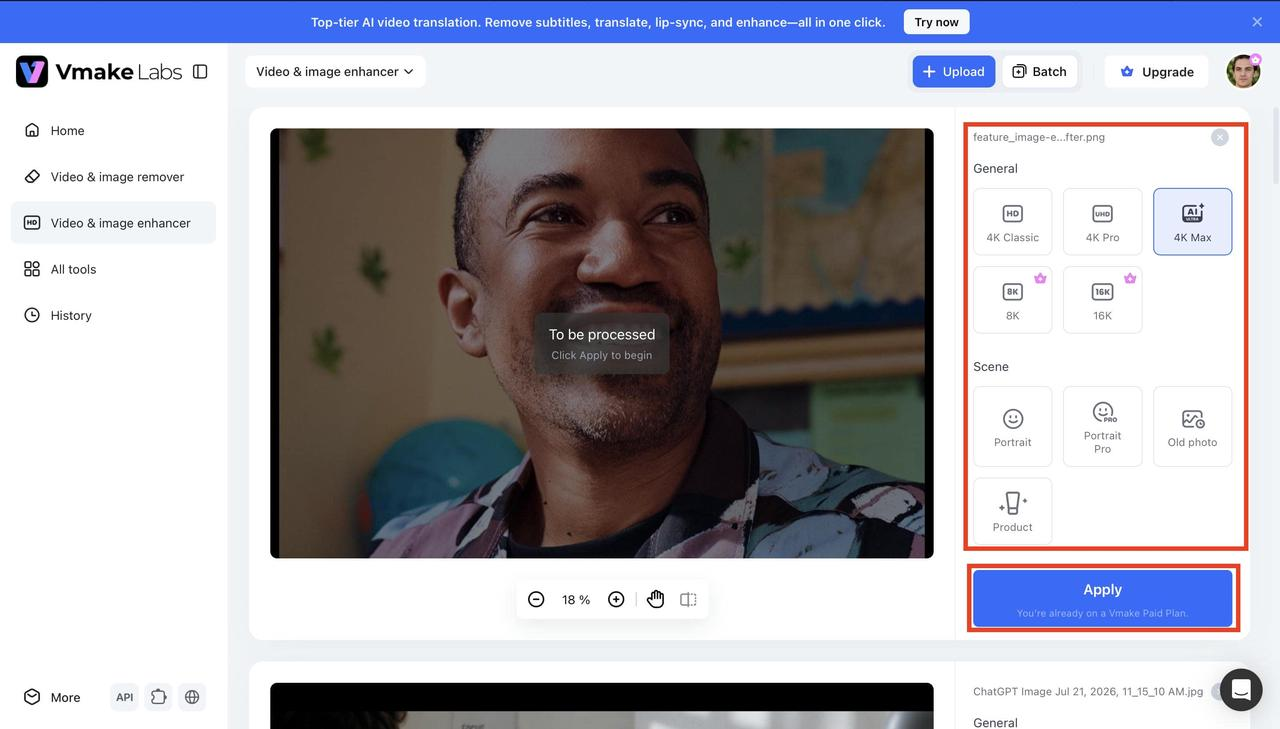Select the Product scene mode

point(1013,511)
